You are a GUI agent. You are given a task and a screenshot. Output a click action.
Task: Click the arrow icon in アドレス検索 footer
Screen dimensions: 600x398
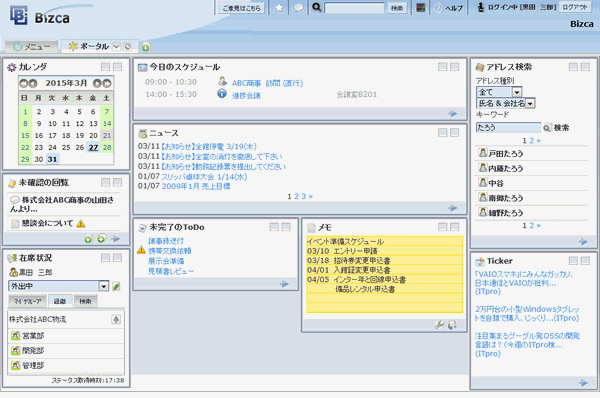point(583,242)
